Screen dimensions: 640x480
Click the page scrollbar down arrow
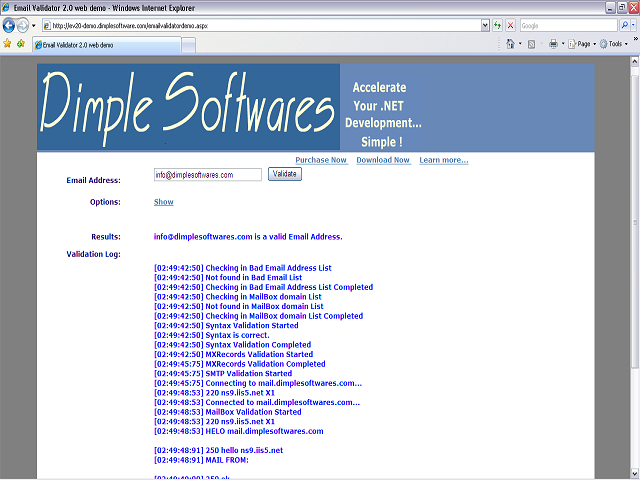point(634,473)
